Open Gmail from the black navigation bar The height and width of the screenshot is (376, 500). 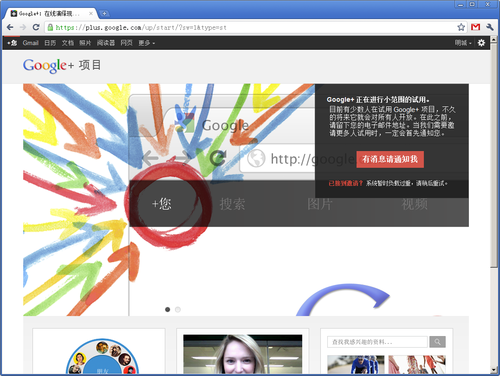tap(30, 43)
